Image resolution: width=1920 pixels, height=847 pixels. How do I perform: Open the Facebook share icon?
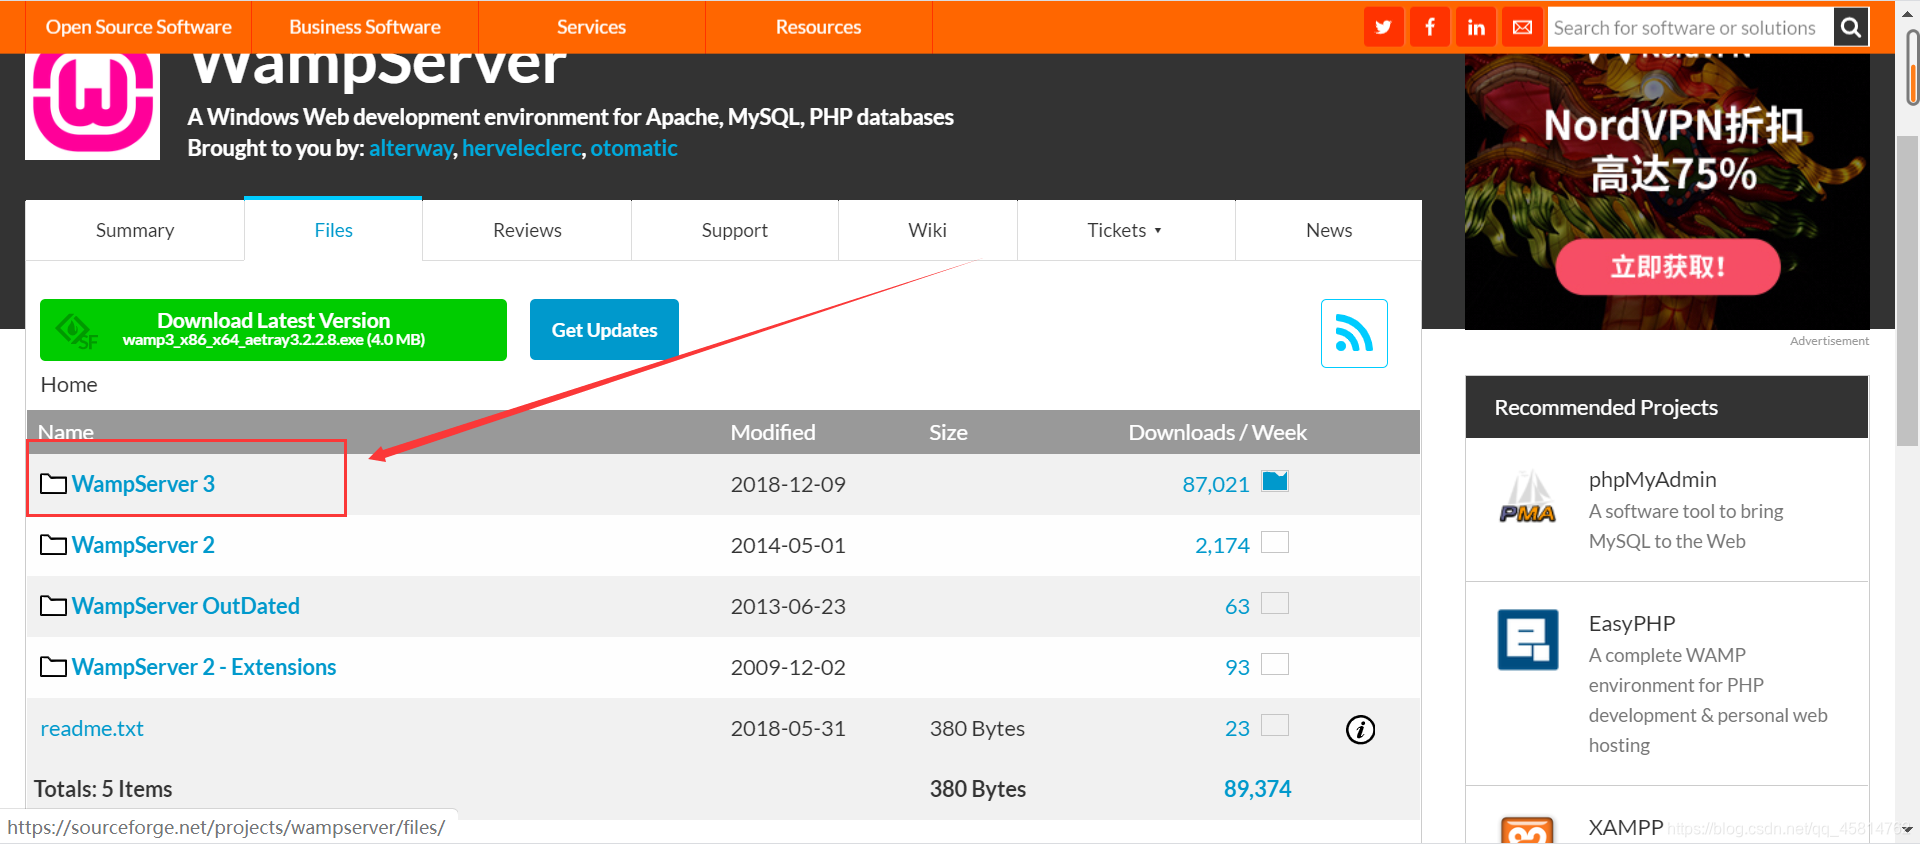tap(1430, 27)
